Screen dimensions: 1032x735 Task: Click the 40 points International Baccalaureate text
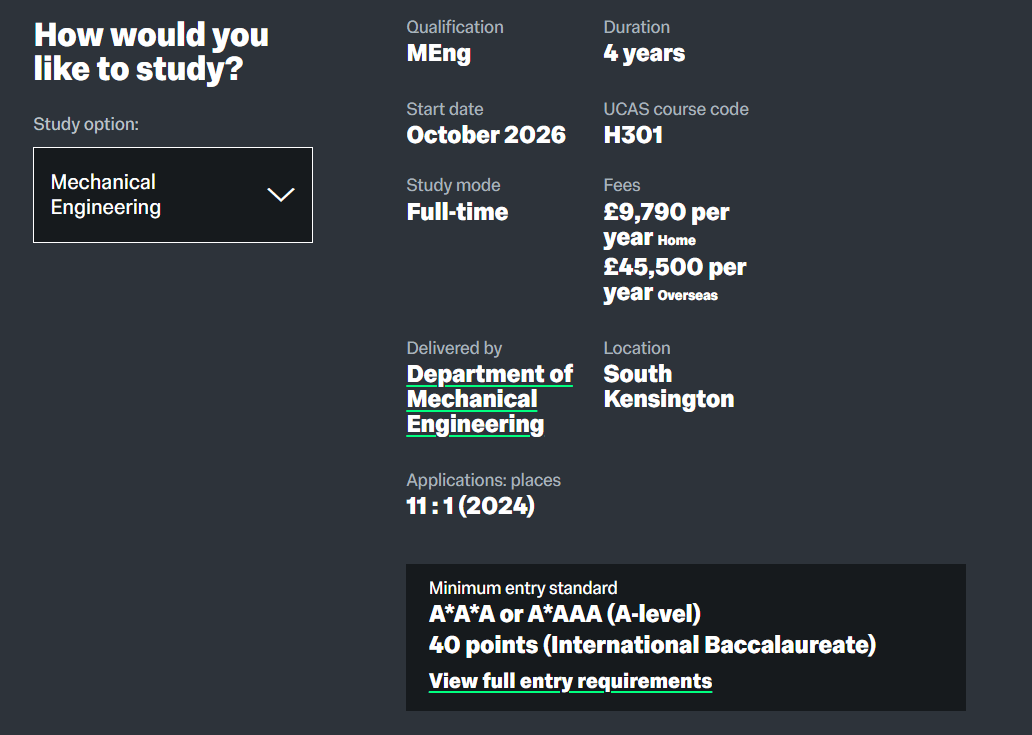(652, 645)
